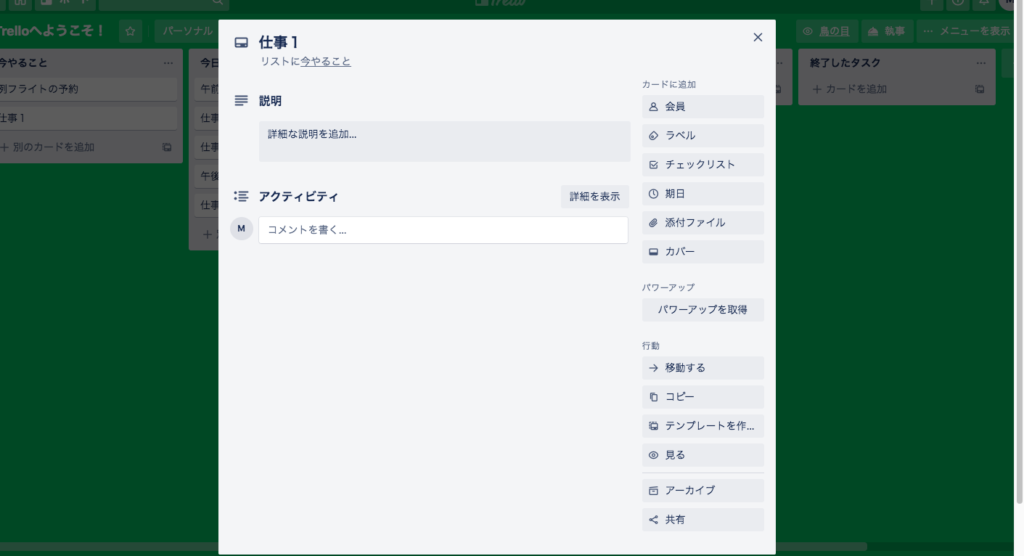The width and height of the screenshot is (1024, 556).
Task: Make a template with テンプレートを作...
Action: (703, 426)
